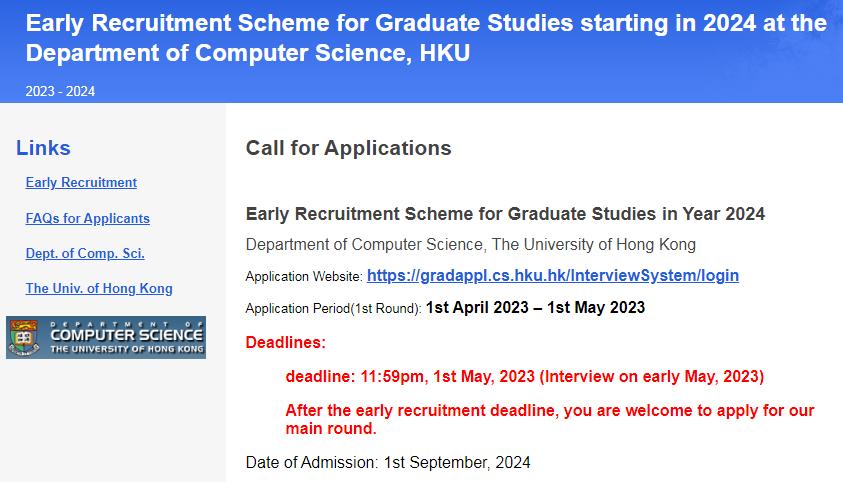
Task: Click the Application Website label text
Action: point(304,277)
